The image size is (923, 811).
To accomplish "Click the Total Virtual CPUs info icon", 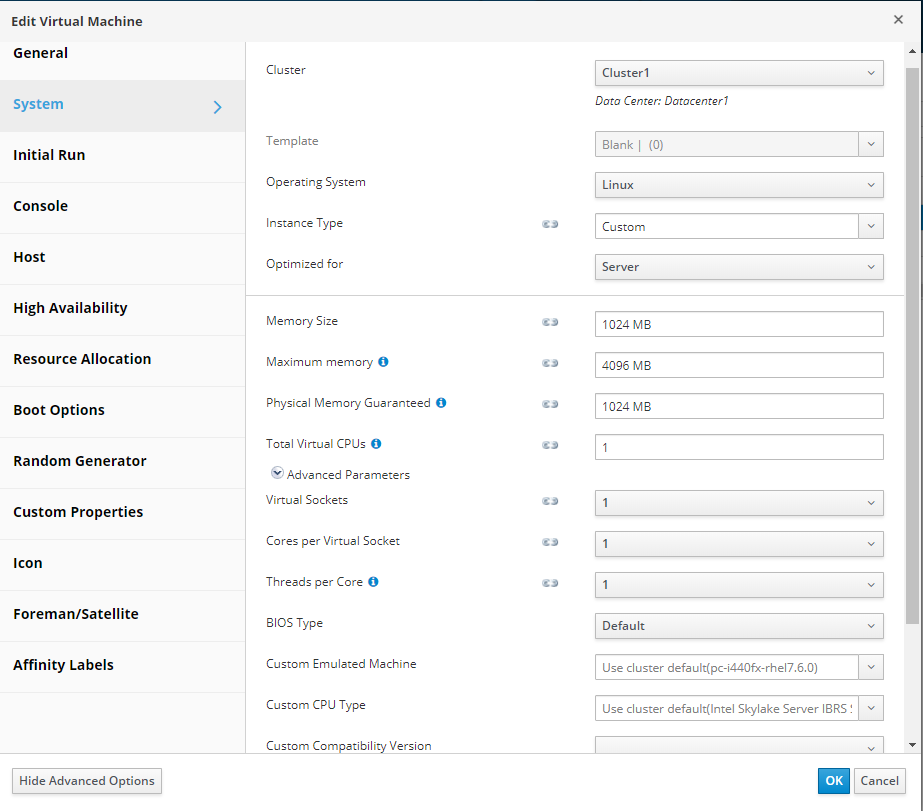I will point(376,444).
